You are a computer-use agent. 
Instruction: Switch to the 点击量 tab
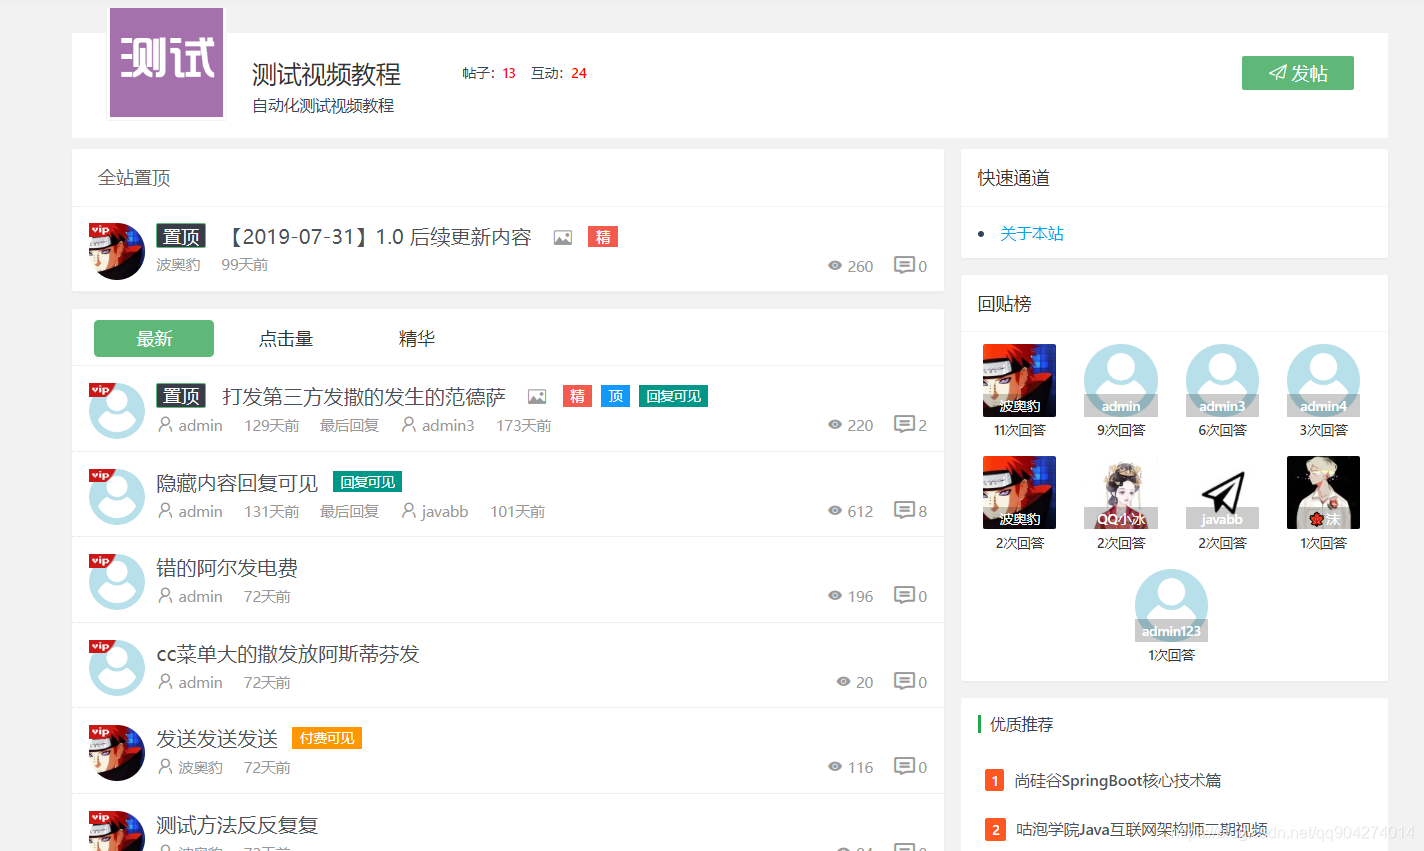[286, 338]
